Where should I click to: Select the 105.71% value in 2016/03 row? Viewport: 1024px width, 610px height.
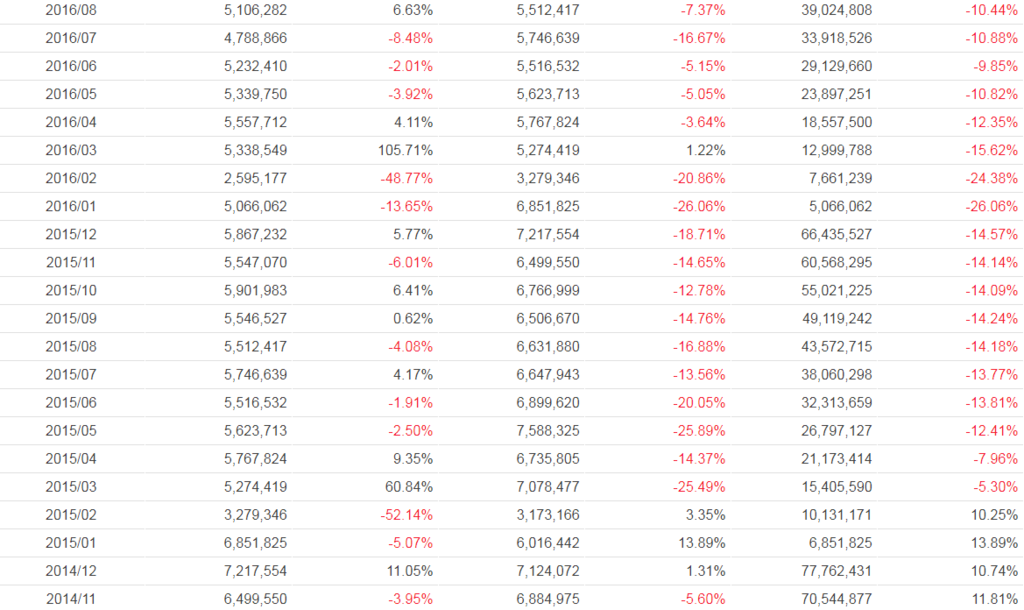[404, 150]
